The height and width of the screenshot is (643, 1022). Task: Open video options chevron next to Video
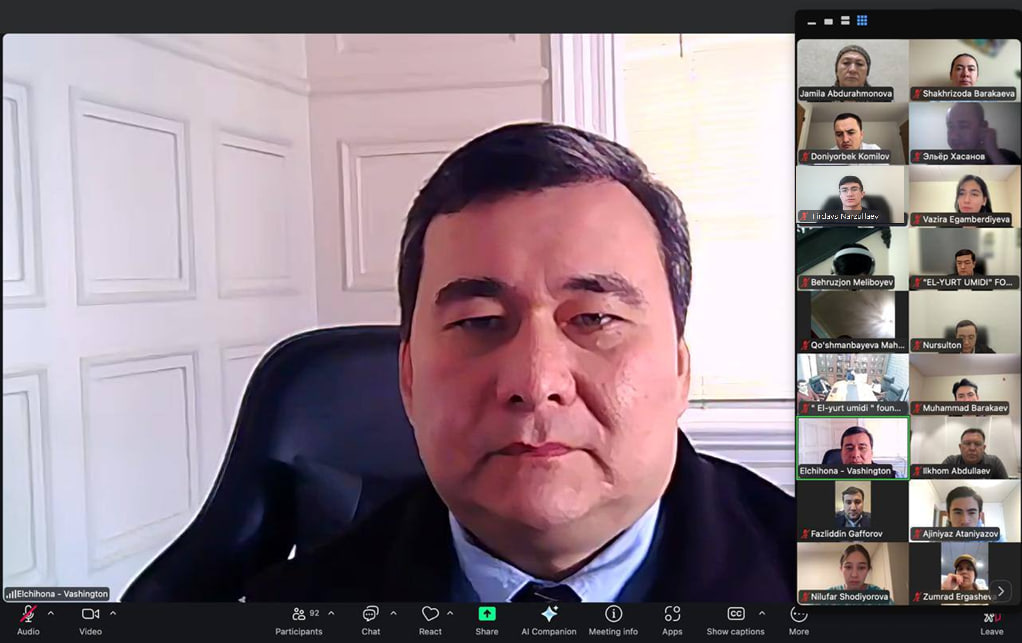point(113,613)
